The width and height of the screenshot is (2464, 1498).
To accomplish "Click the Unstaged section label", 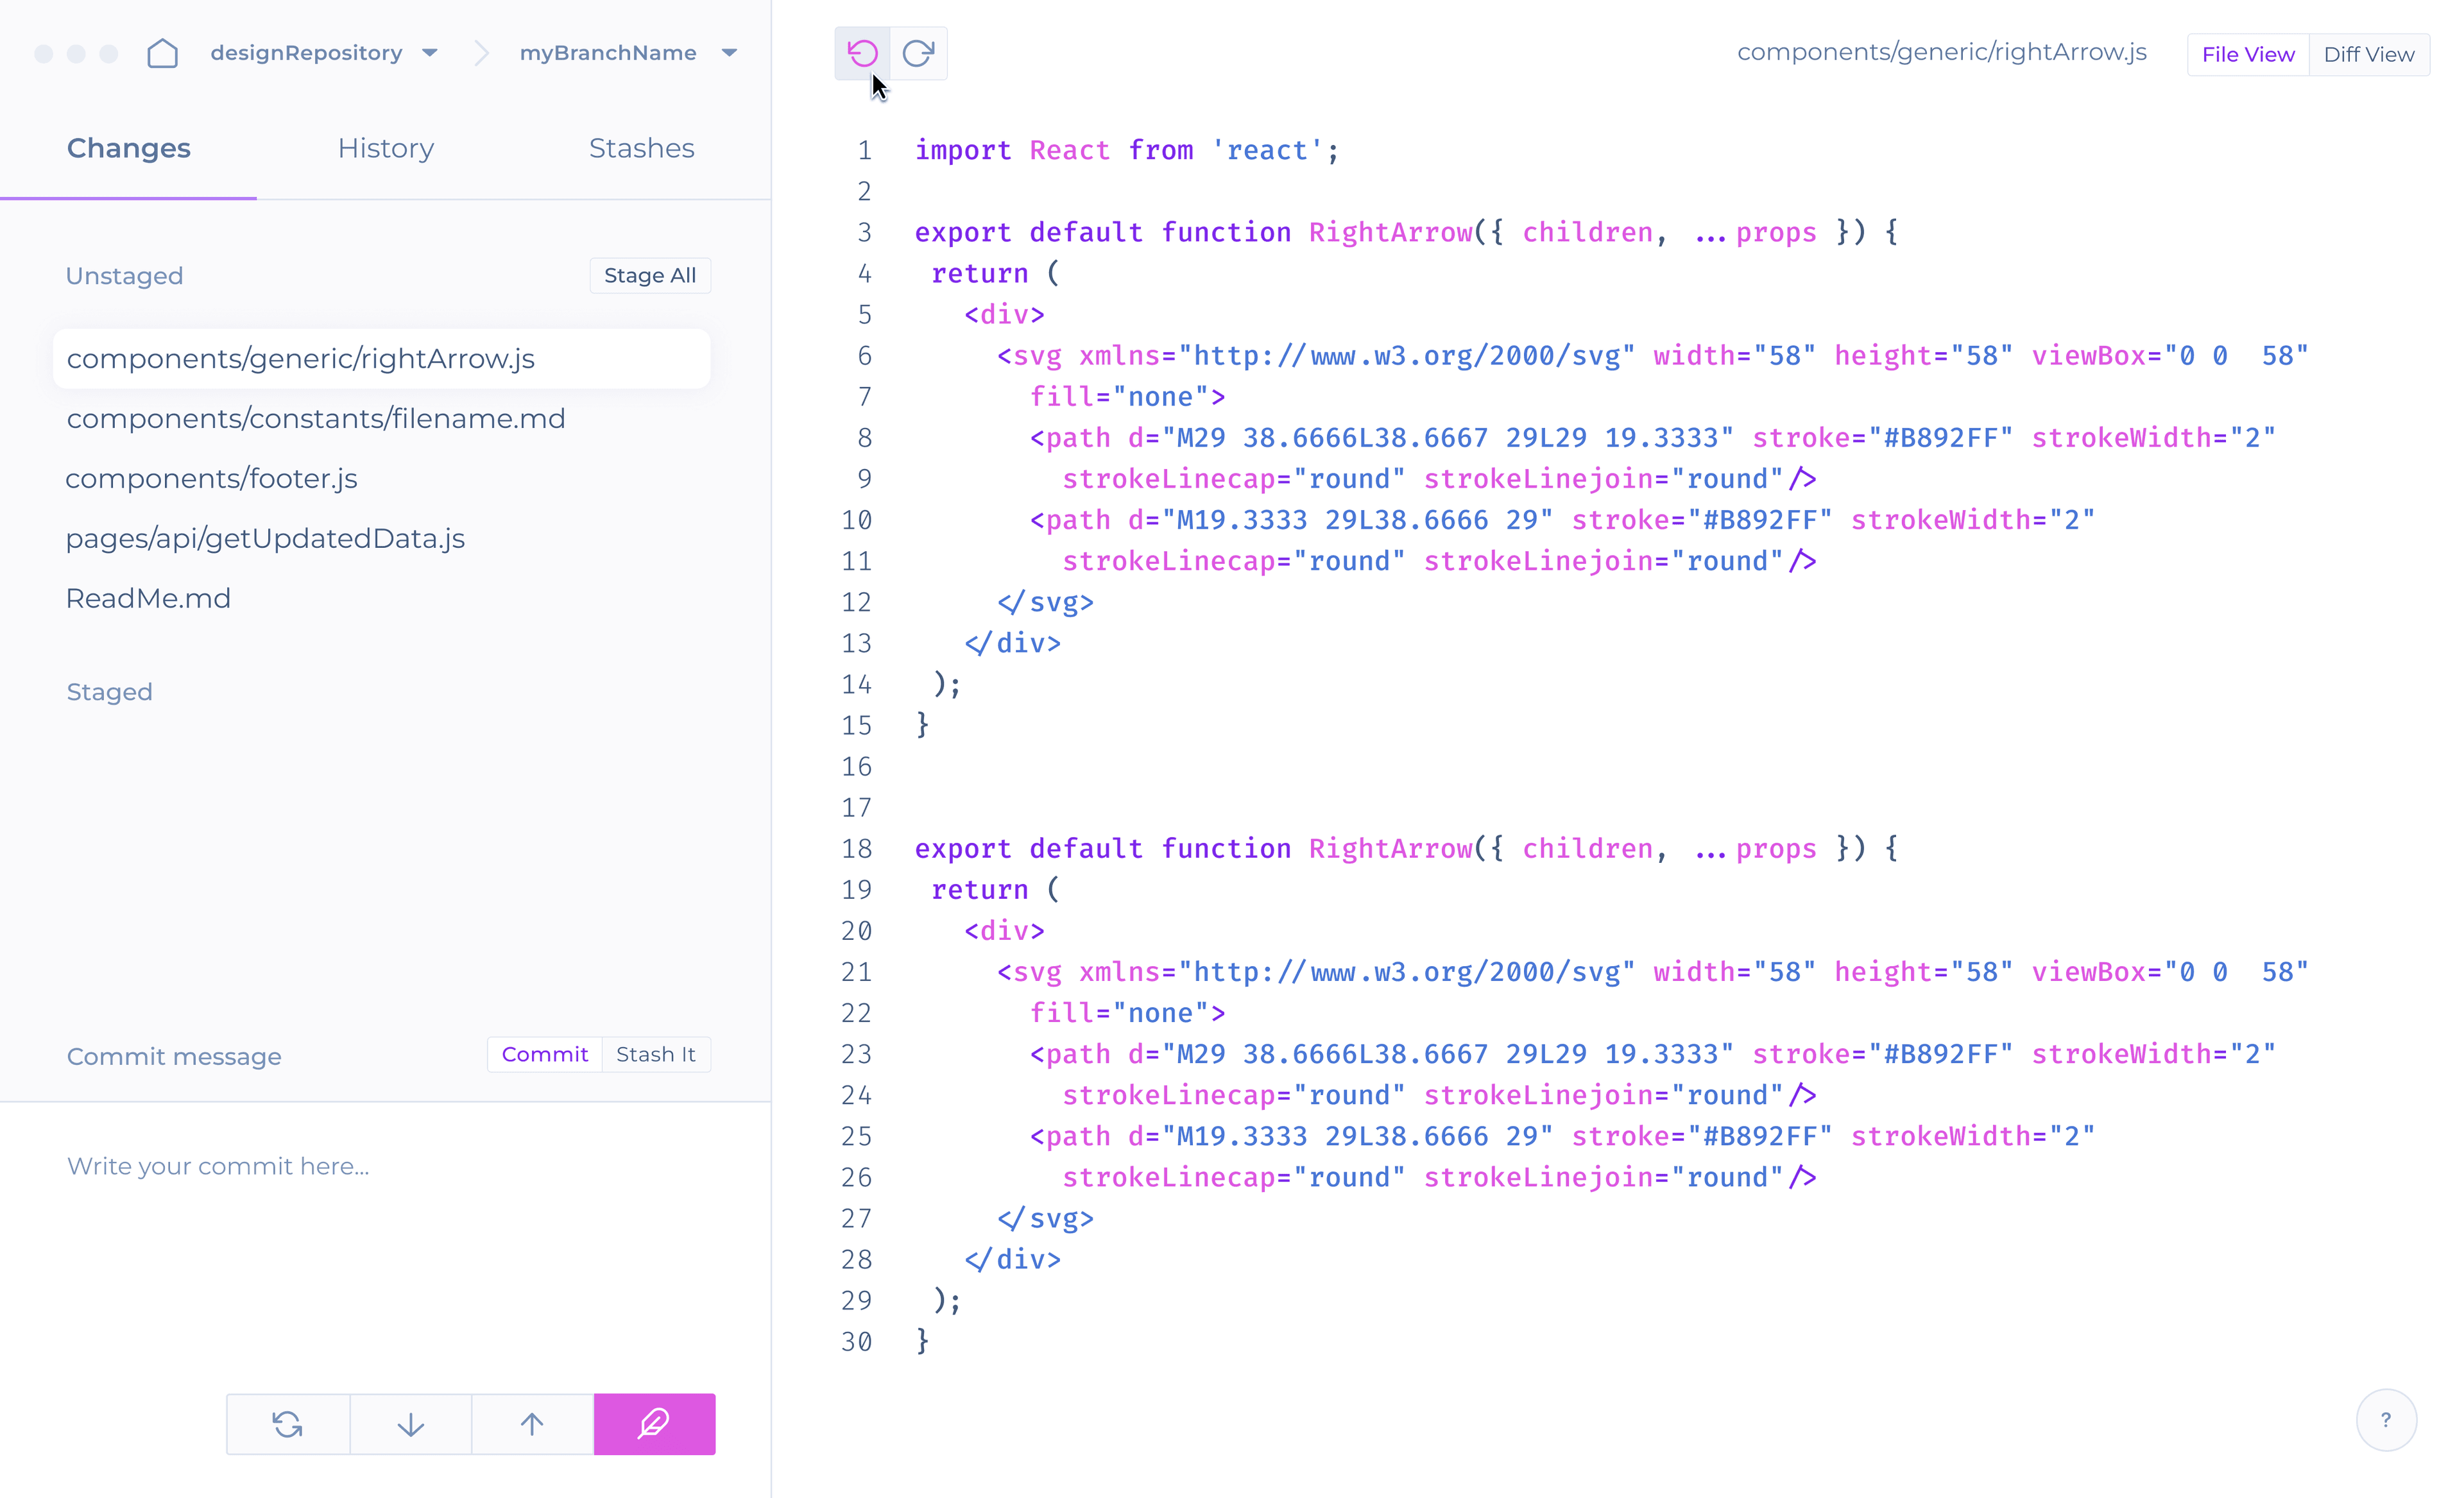I will (125, 276).
